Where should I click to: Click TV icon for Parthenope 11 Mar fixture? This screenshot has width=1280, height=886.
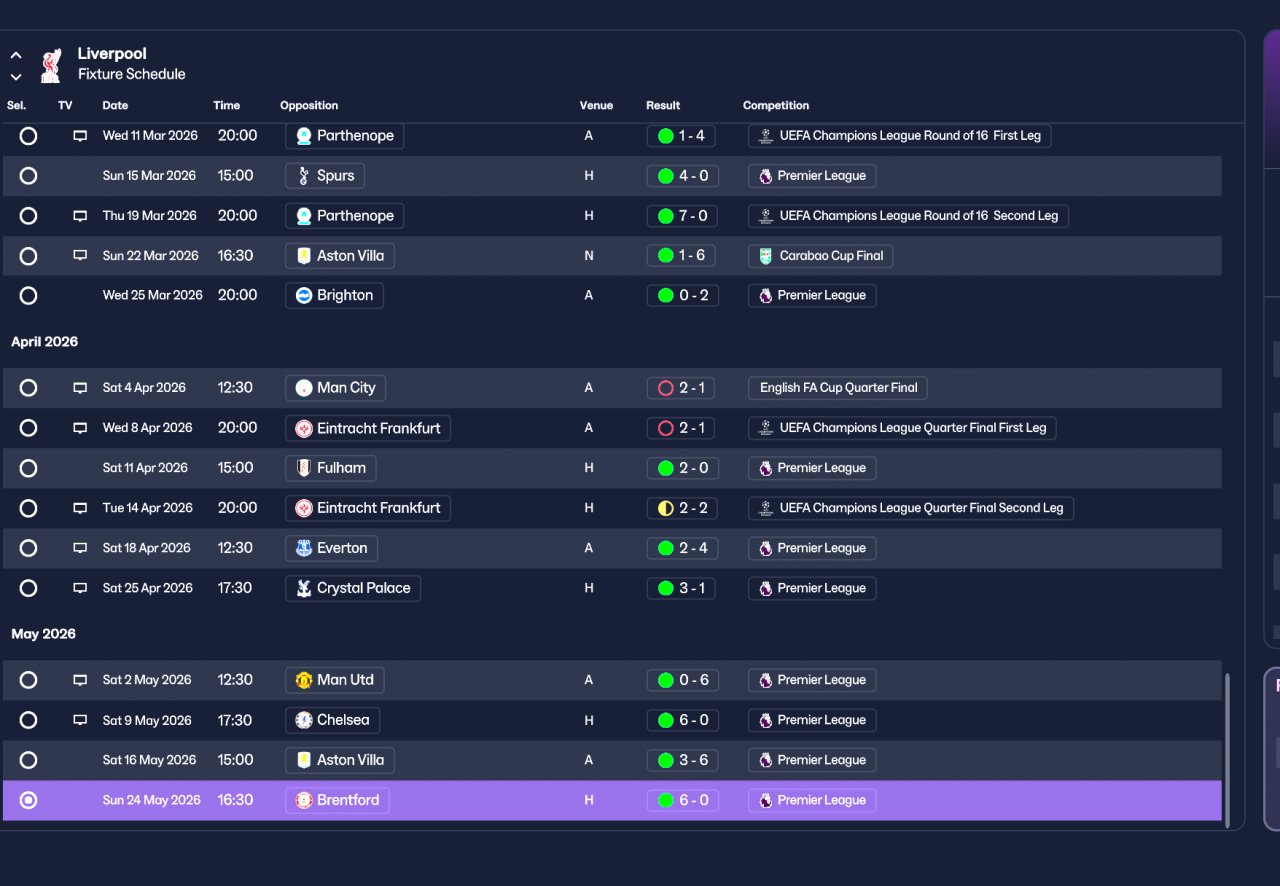(80, 136)
